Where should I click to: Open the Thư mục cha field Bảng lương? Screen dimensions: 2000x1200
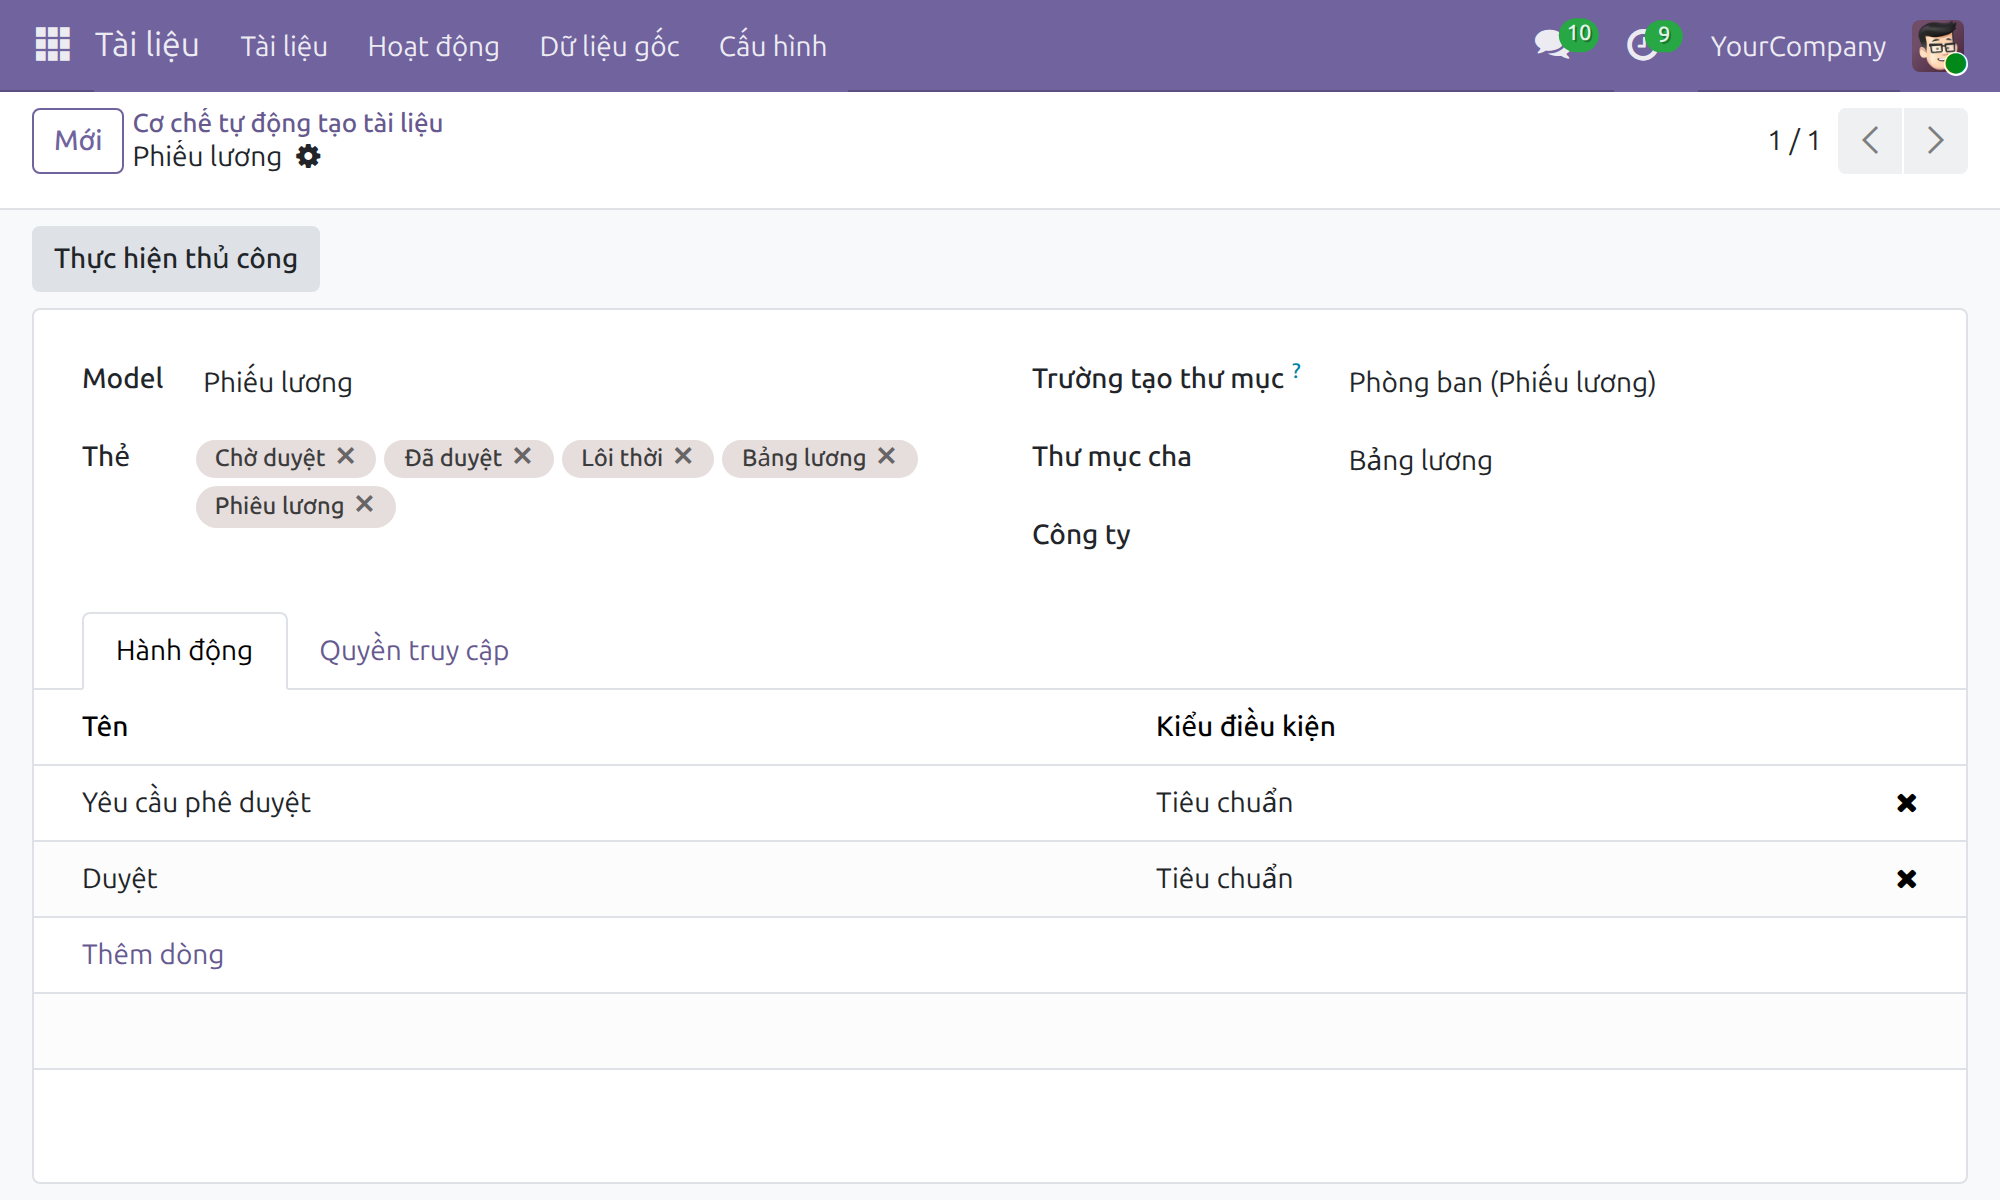click(1420, 460)
